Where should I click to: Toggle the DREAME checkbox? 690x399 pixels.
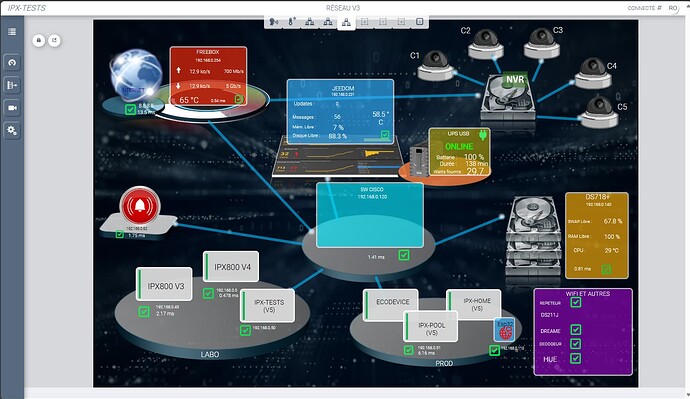pos(576,329)
